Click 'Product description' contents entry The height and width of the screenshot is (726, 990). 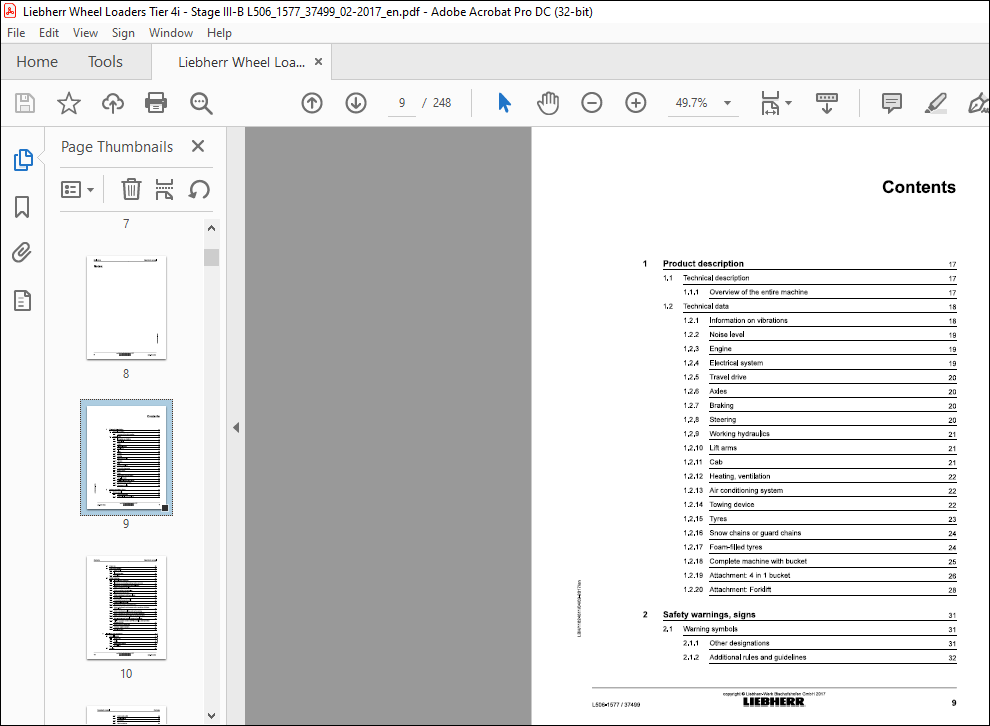(703, 264)
